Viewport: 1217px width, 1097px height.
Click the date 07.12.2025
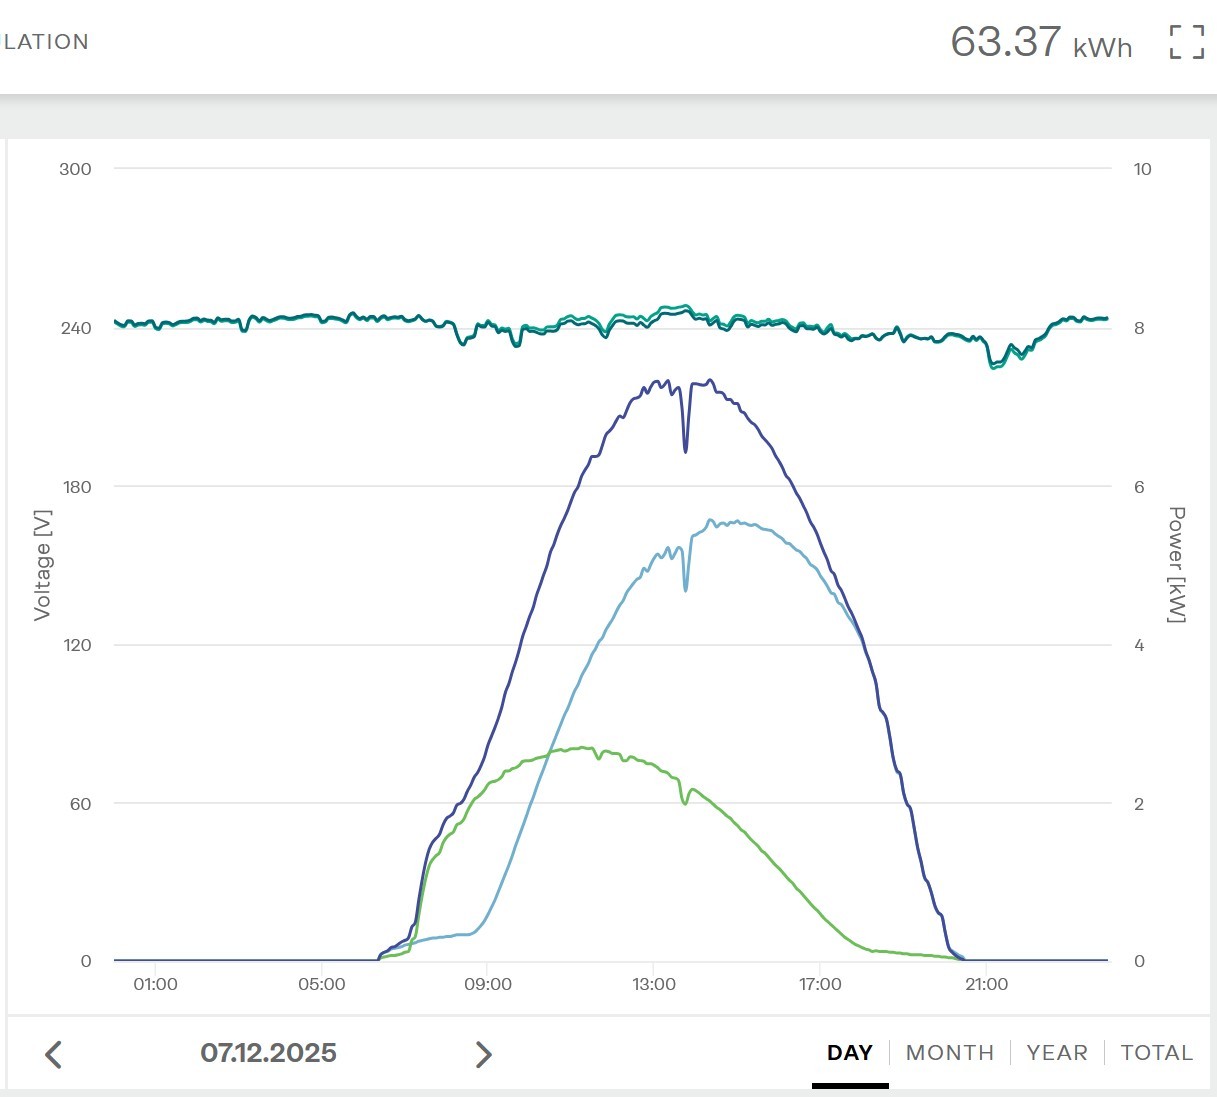(268, 1053)
